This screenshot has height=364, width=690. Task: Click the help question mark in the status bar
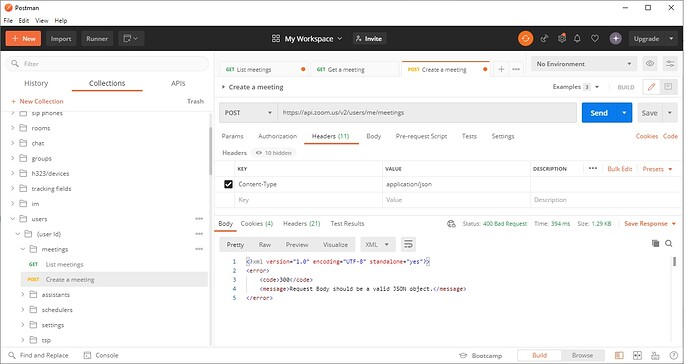pyautogui.click(x=673, y=355)
